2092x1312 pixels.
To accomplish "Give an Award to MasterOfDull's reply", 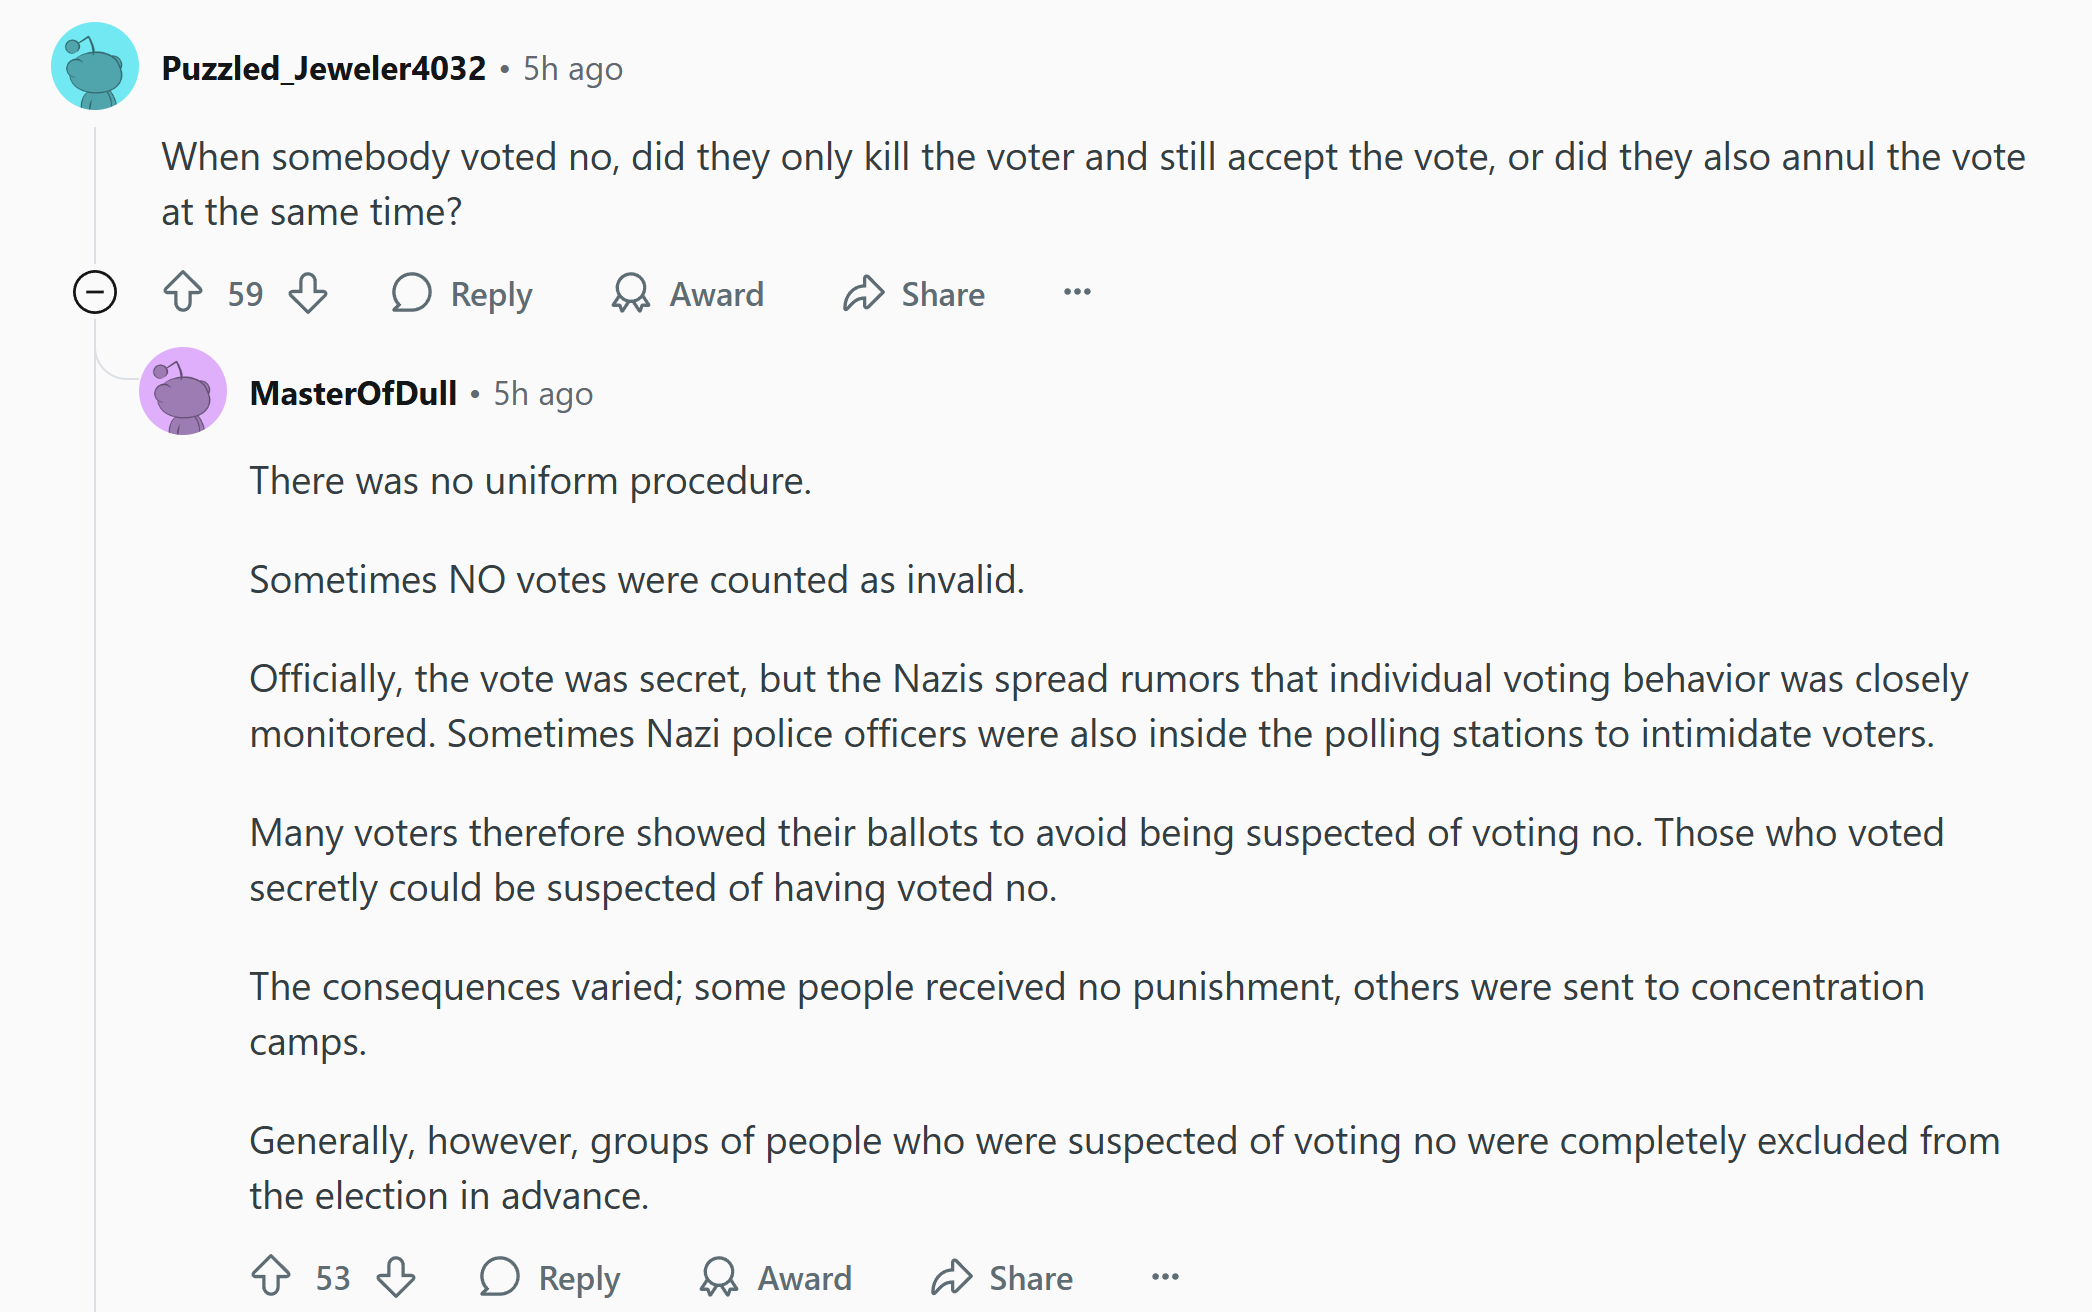I will point(776,1277).
